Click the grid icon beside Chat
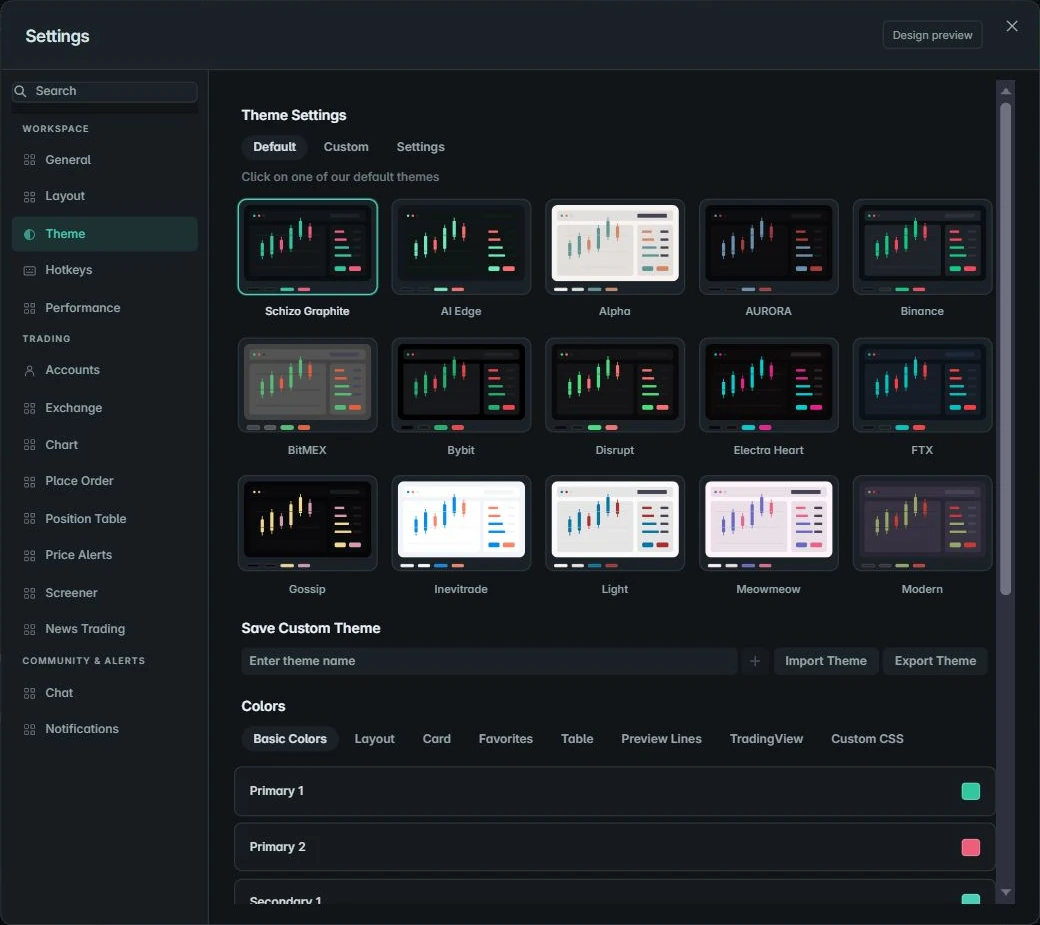This screenshot has width=1040, height=925. [x=29, y=693]
